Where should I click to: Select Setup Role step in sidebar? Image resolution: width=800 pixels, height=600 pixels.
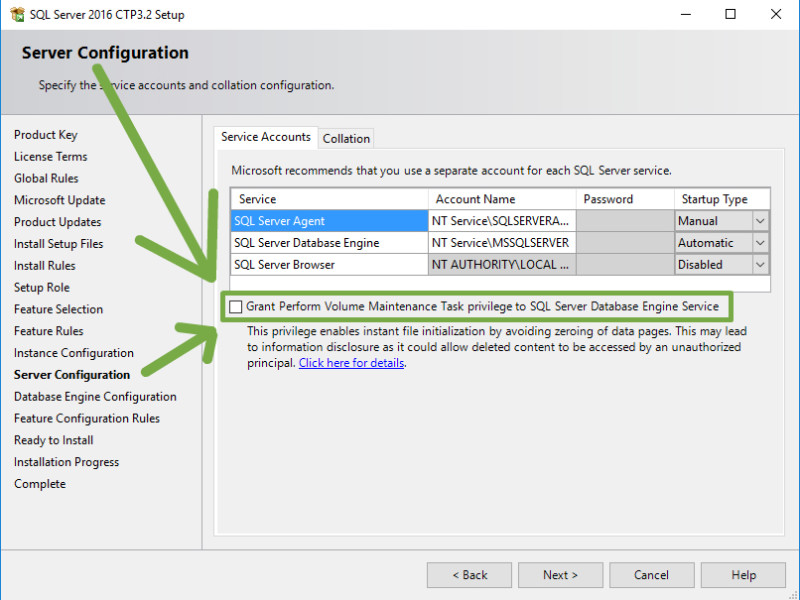point(42,288)
